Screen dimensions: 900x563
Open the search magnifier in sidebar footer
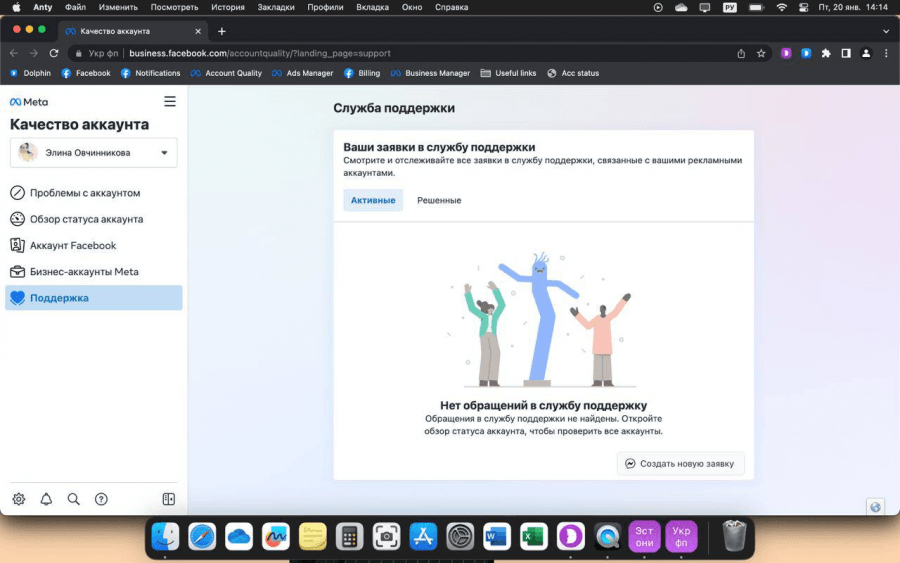[73, 499]
